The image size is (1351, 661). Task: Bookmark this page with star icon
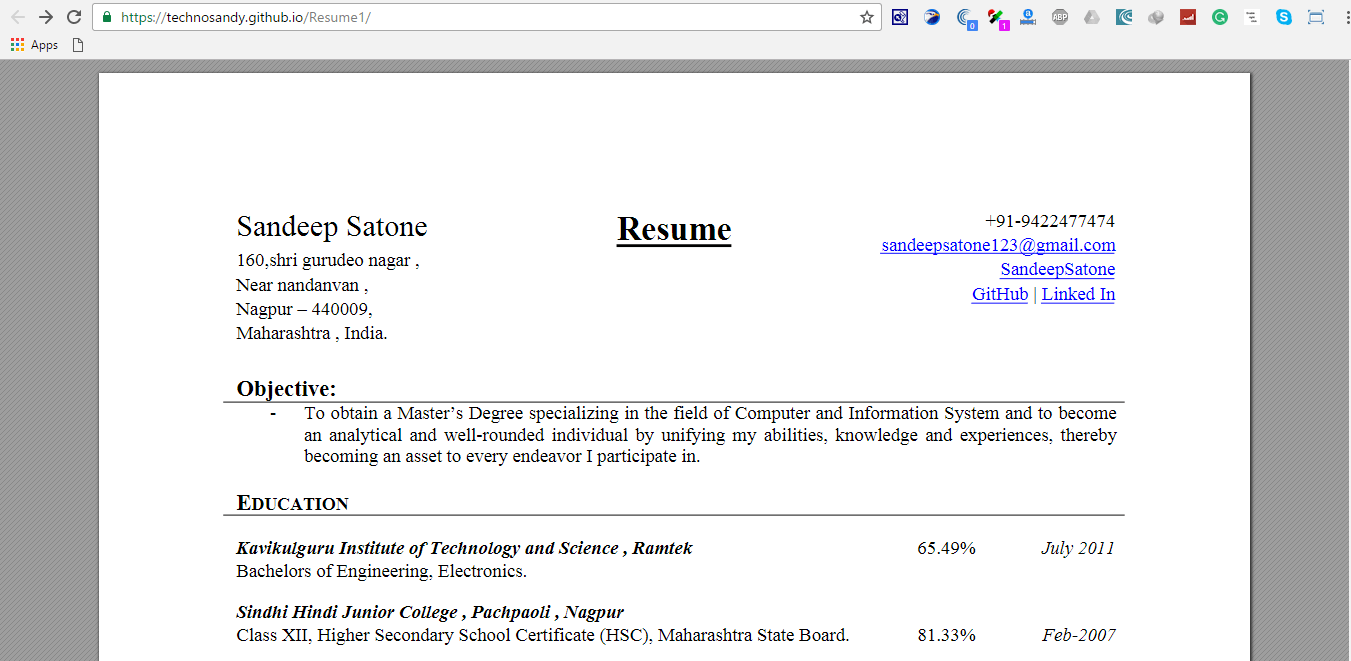[867, 17]
